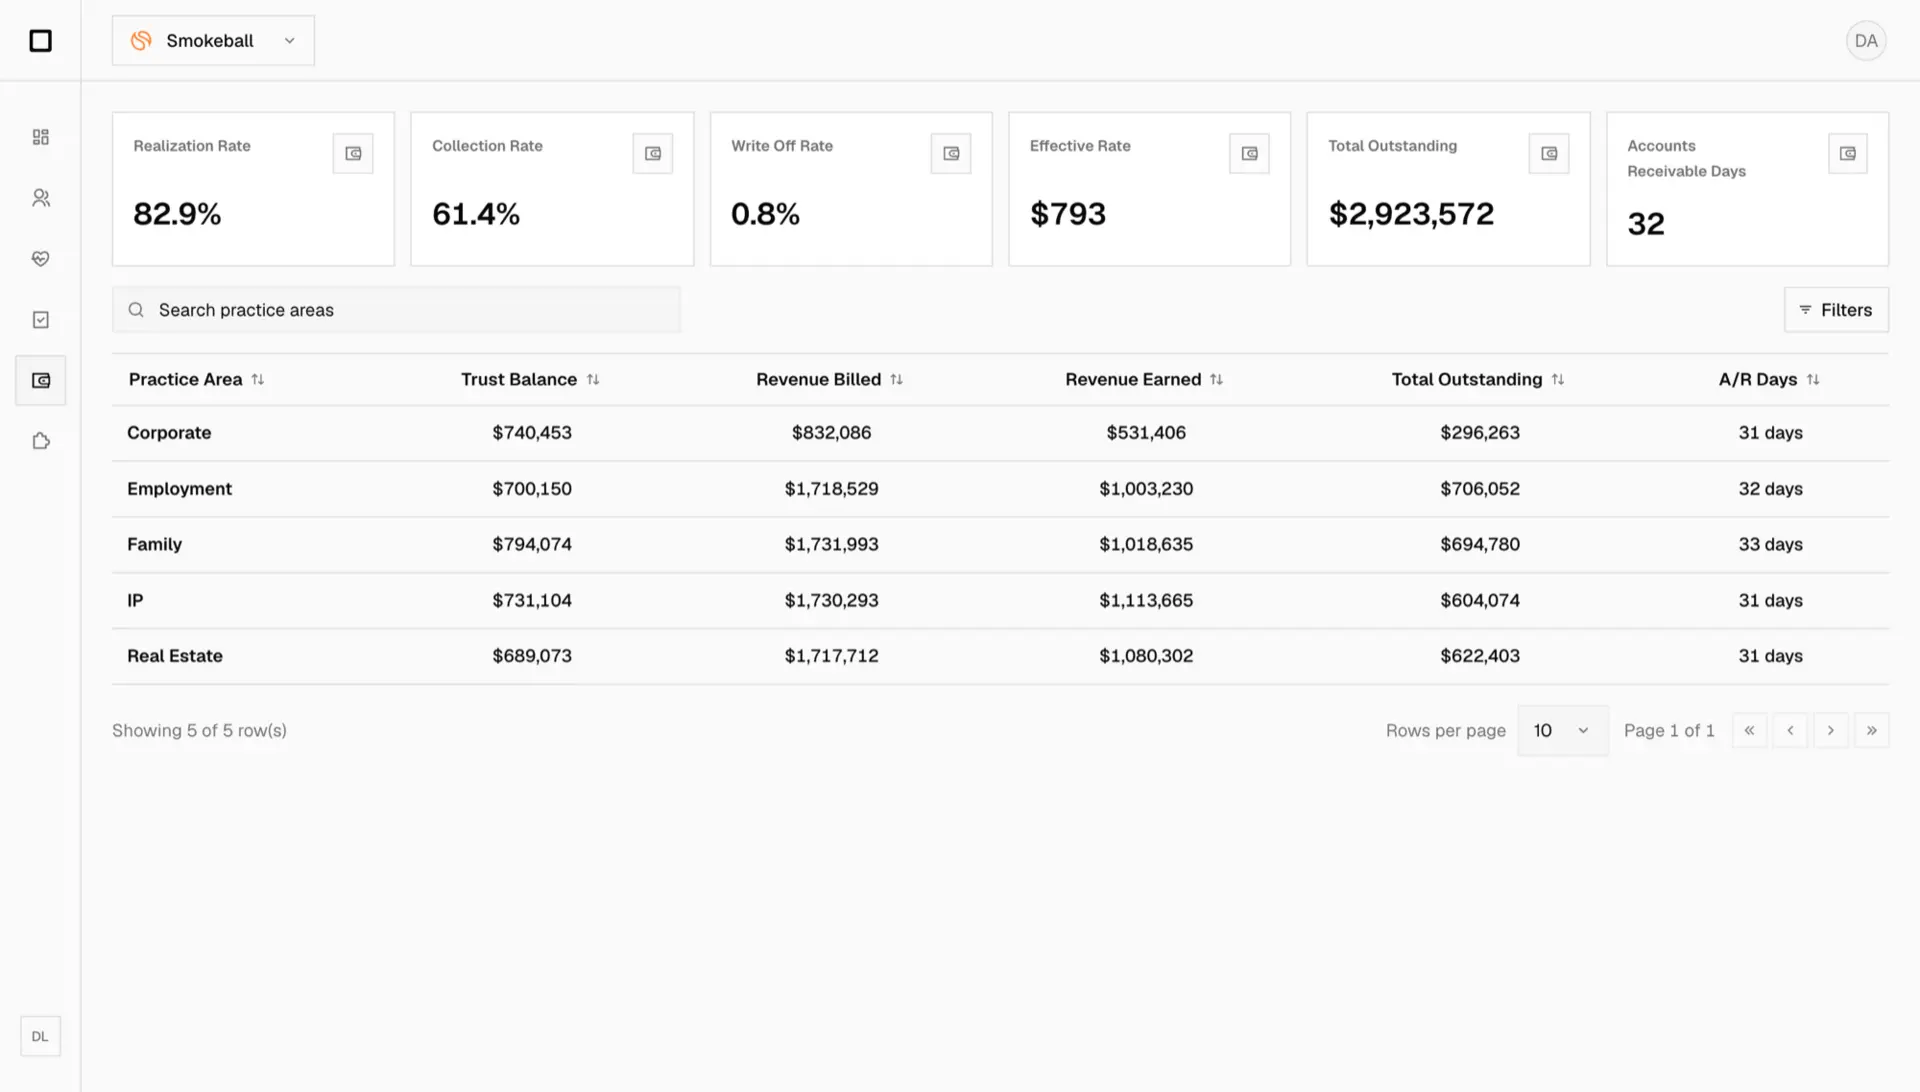Select the Real Estate practice area row
Screen dimensions: 1920x1092
[1000, 656]
